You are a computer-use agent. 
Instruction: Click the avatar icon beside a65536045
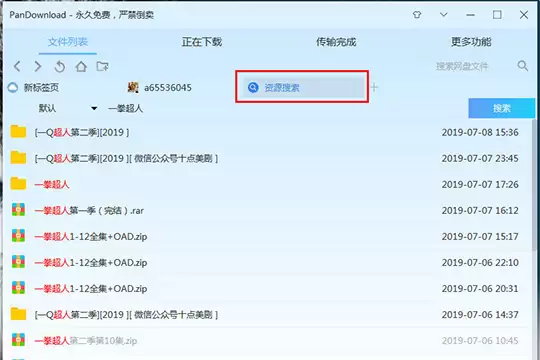click(133, 88)
